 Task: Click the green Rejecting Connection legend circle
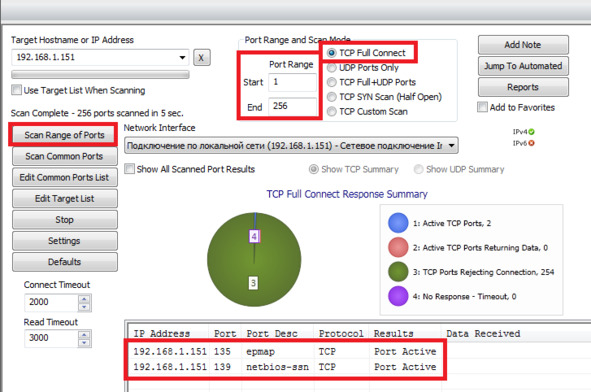(x=398, y=272)
